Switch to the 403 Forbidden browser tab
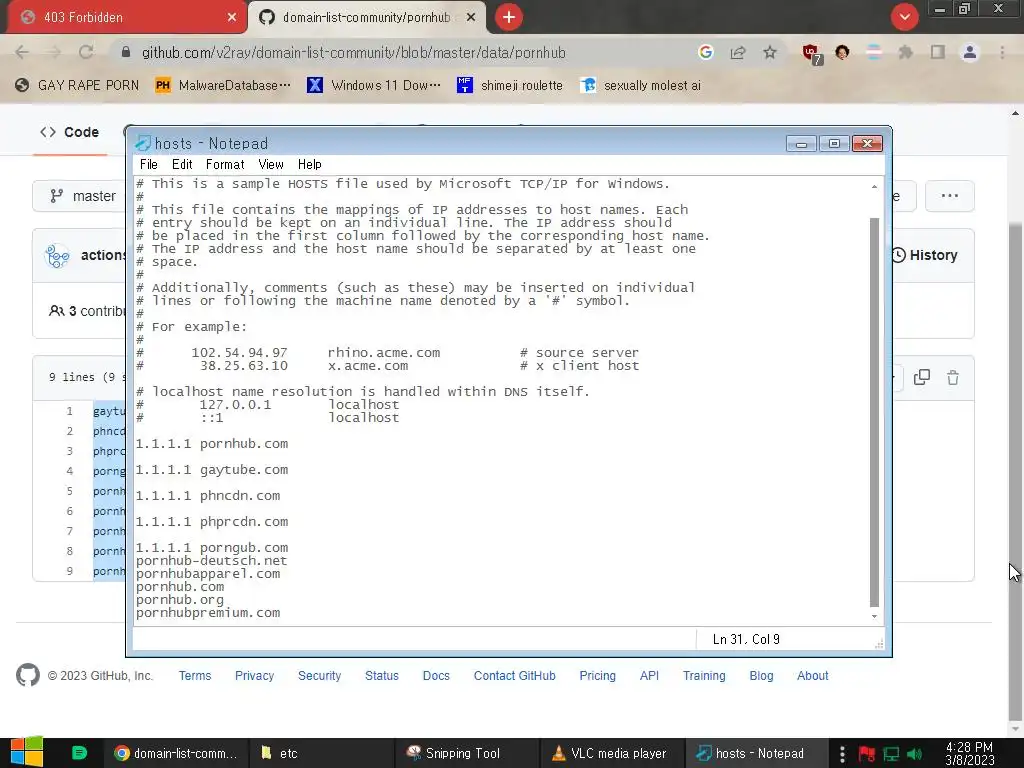This screenshot has height=768, width=1024. (127, 18)
